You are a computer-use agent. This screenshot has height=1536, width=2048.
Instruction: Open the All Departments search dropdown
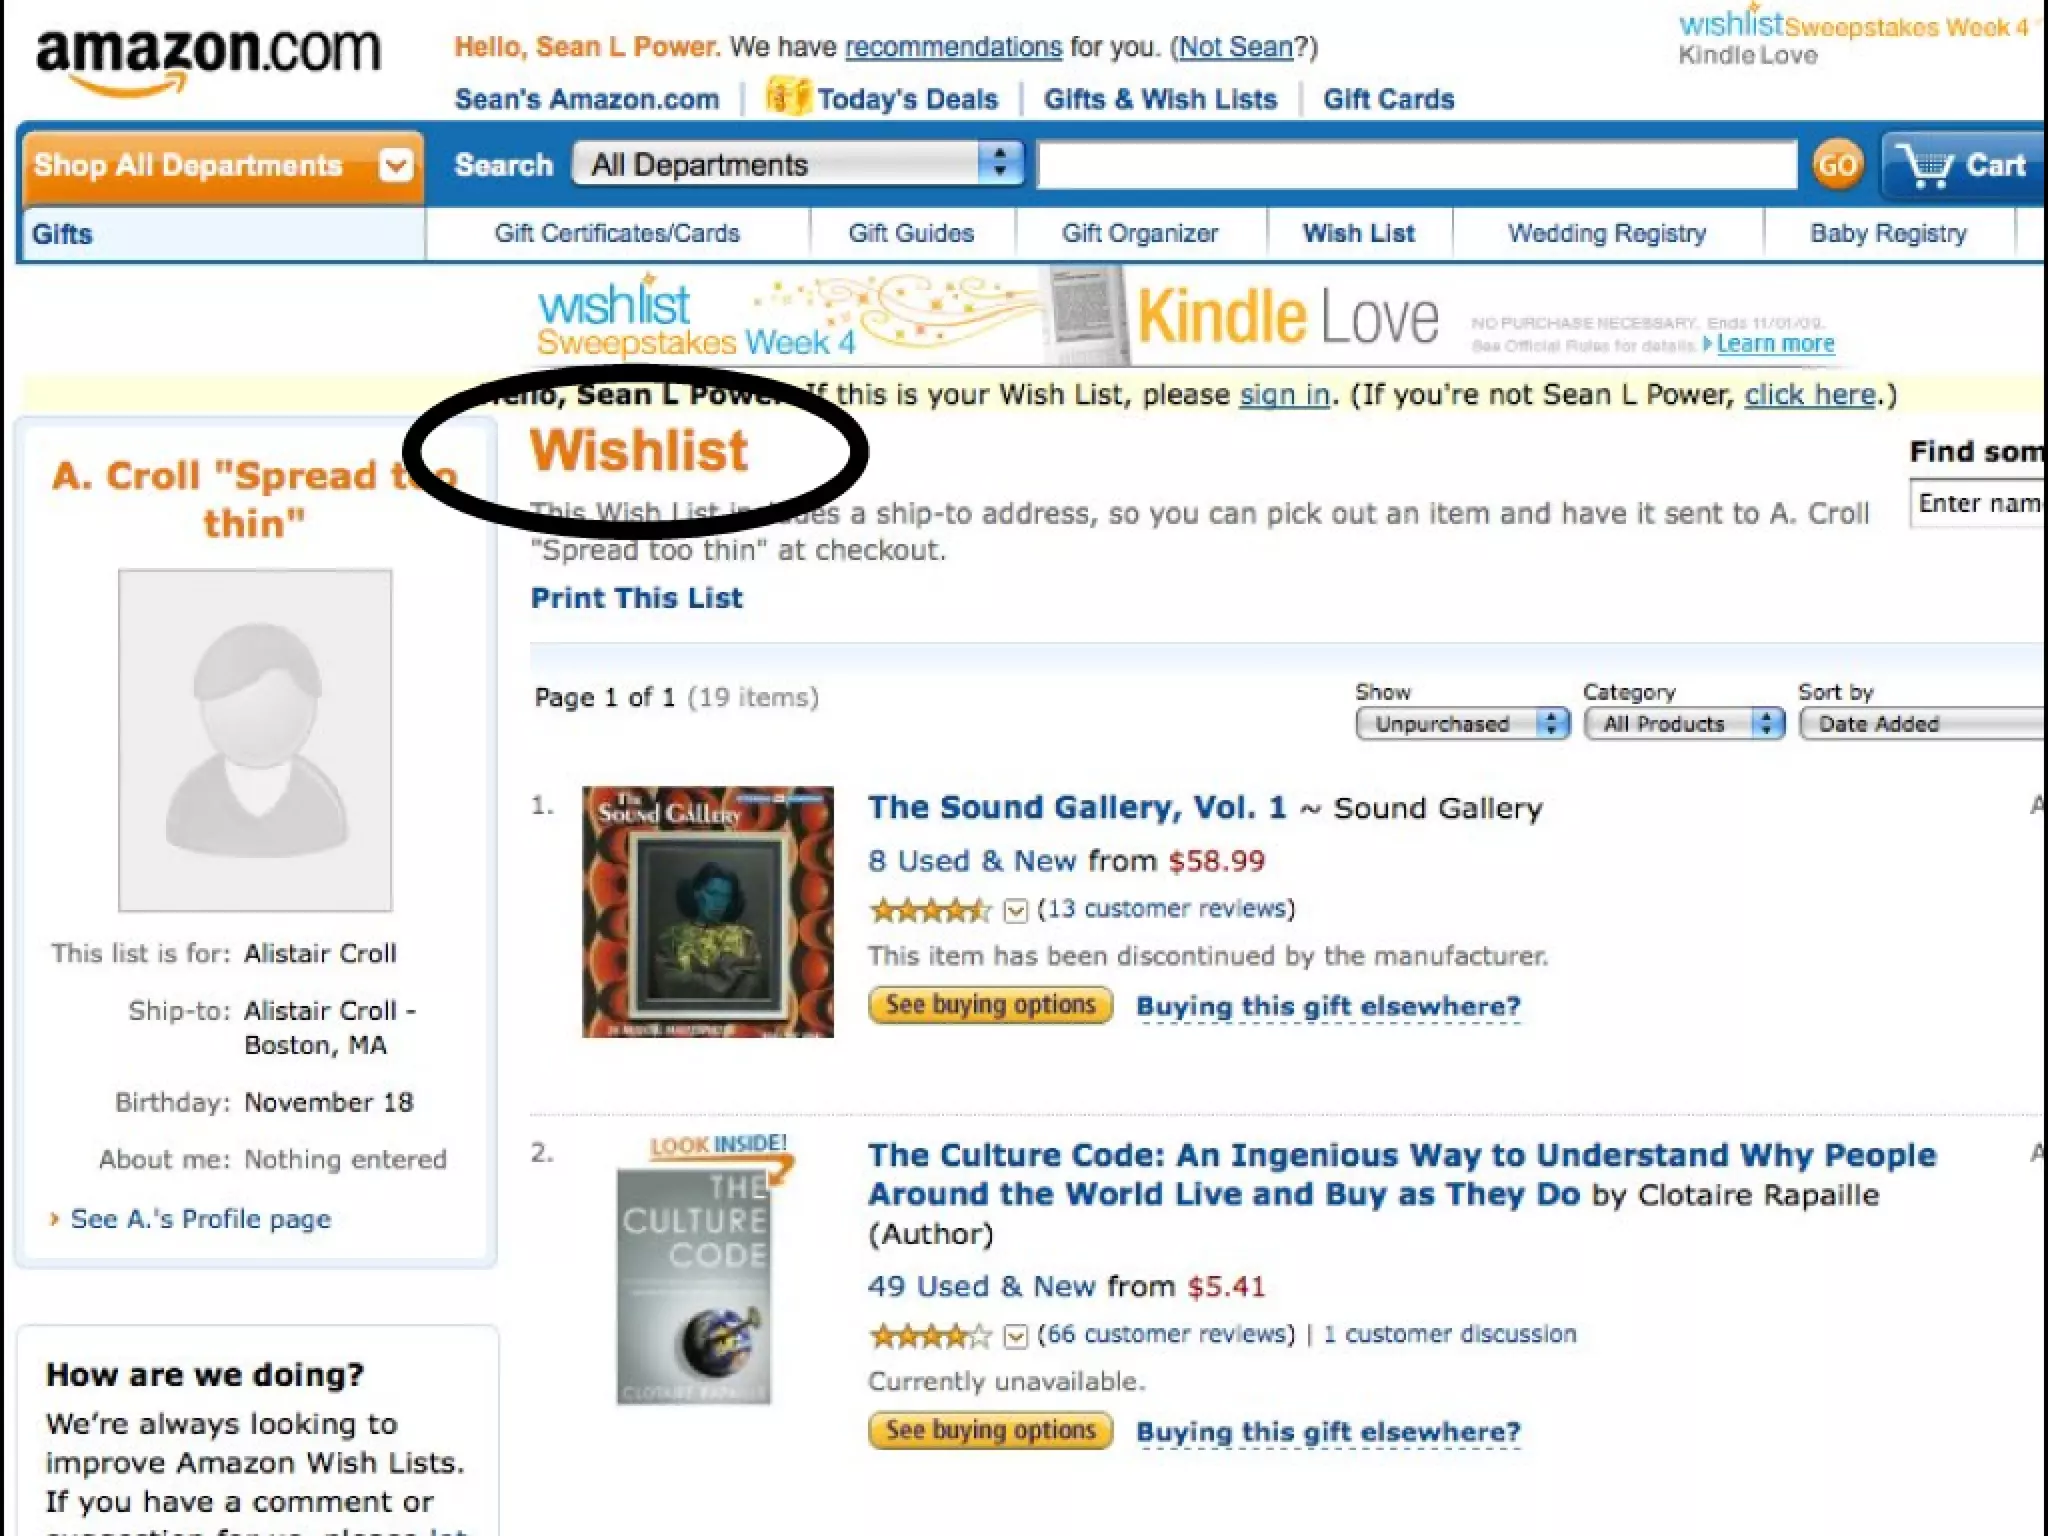click(x=798, y=164)
